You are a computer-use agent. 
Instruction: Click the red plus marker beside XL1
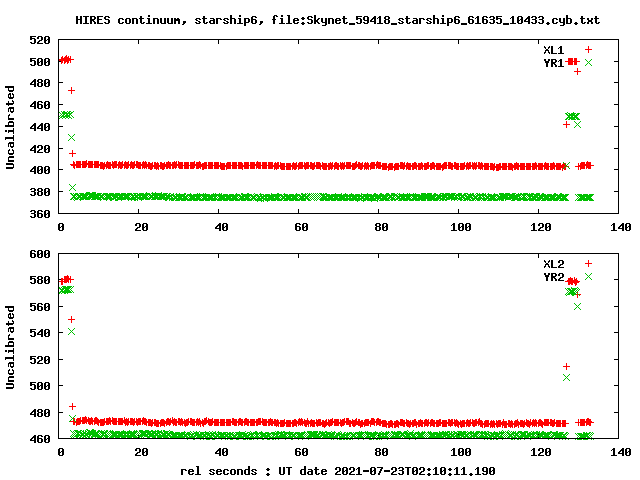588,50
